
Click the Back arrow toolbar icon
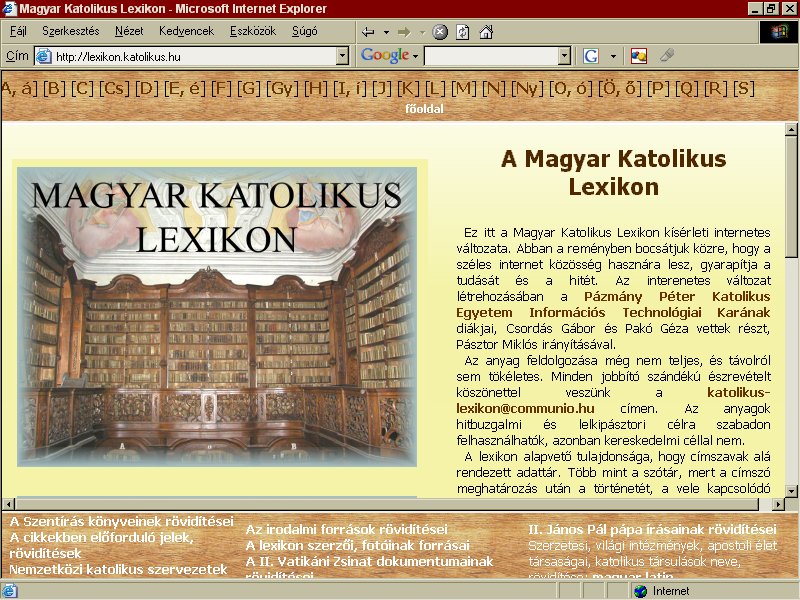click(x=368, y=32)
